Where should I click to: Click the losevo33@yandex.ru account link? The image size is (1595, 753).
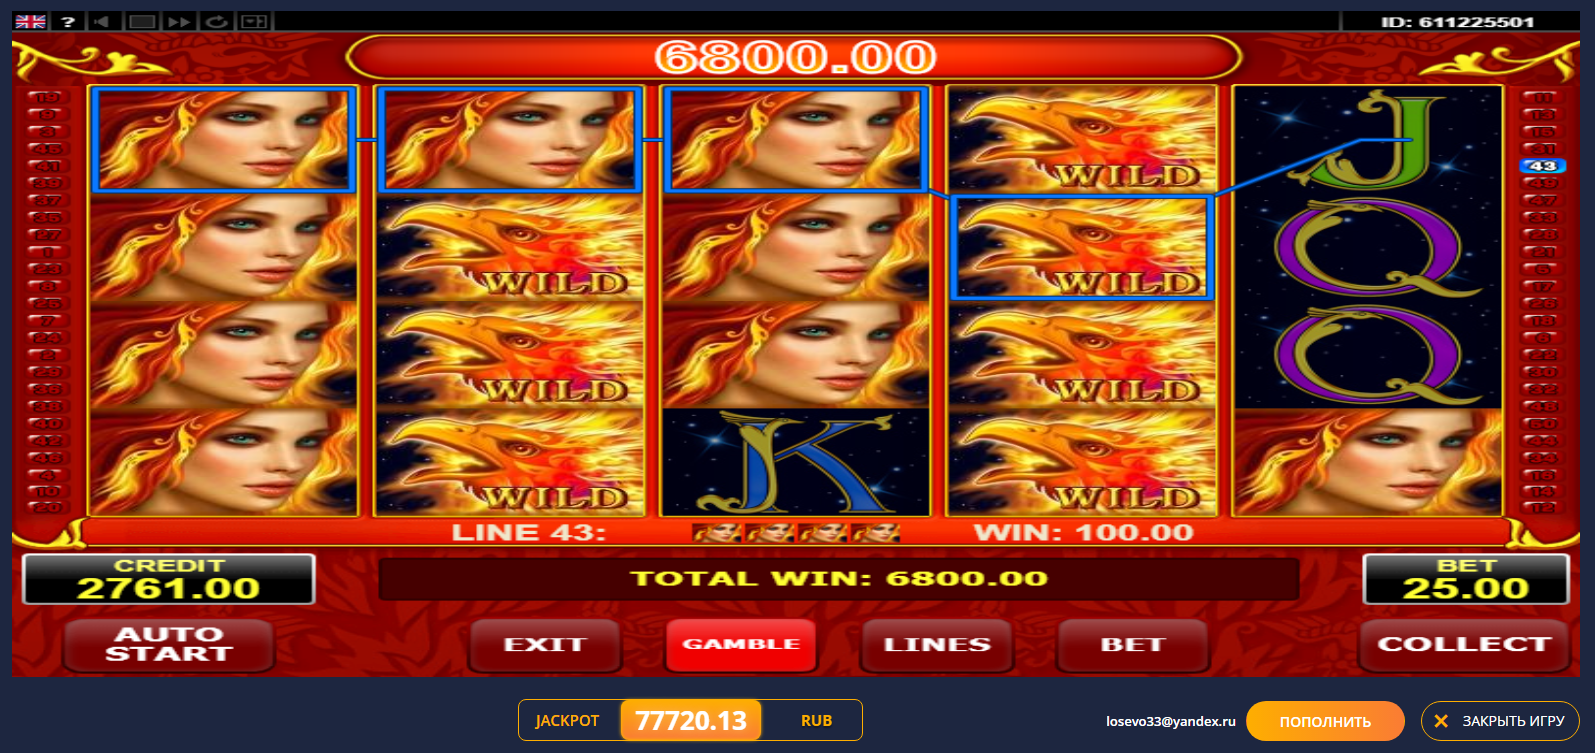coord(1170,721)
